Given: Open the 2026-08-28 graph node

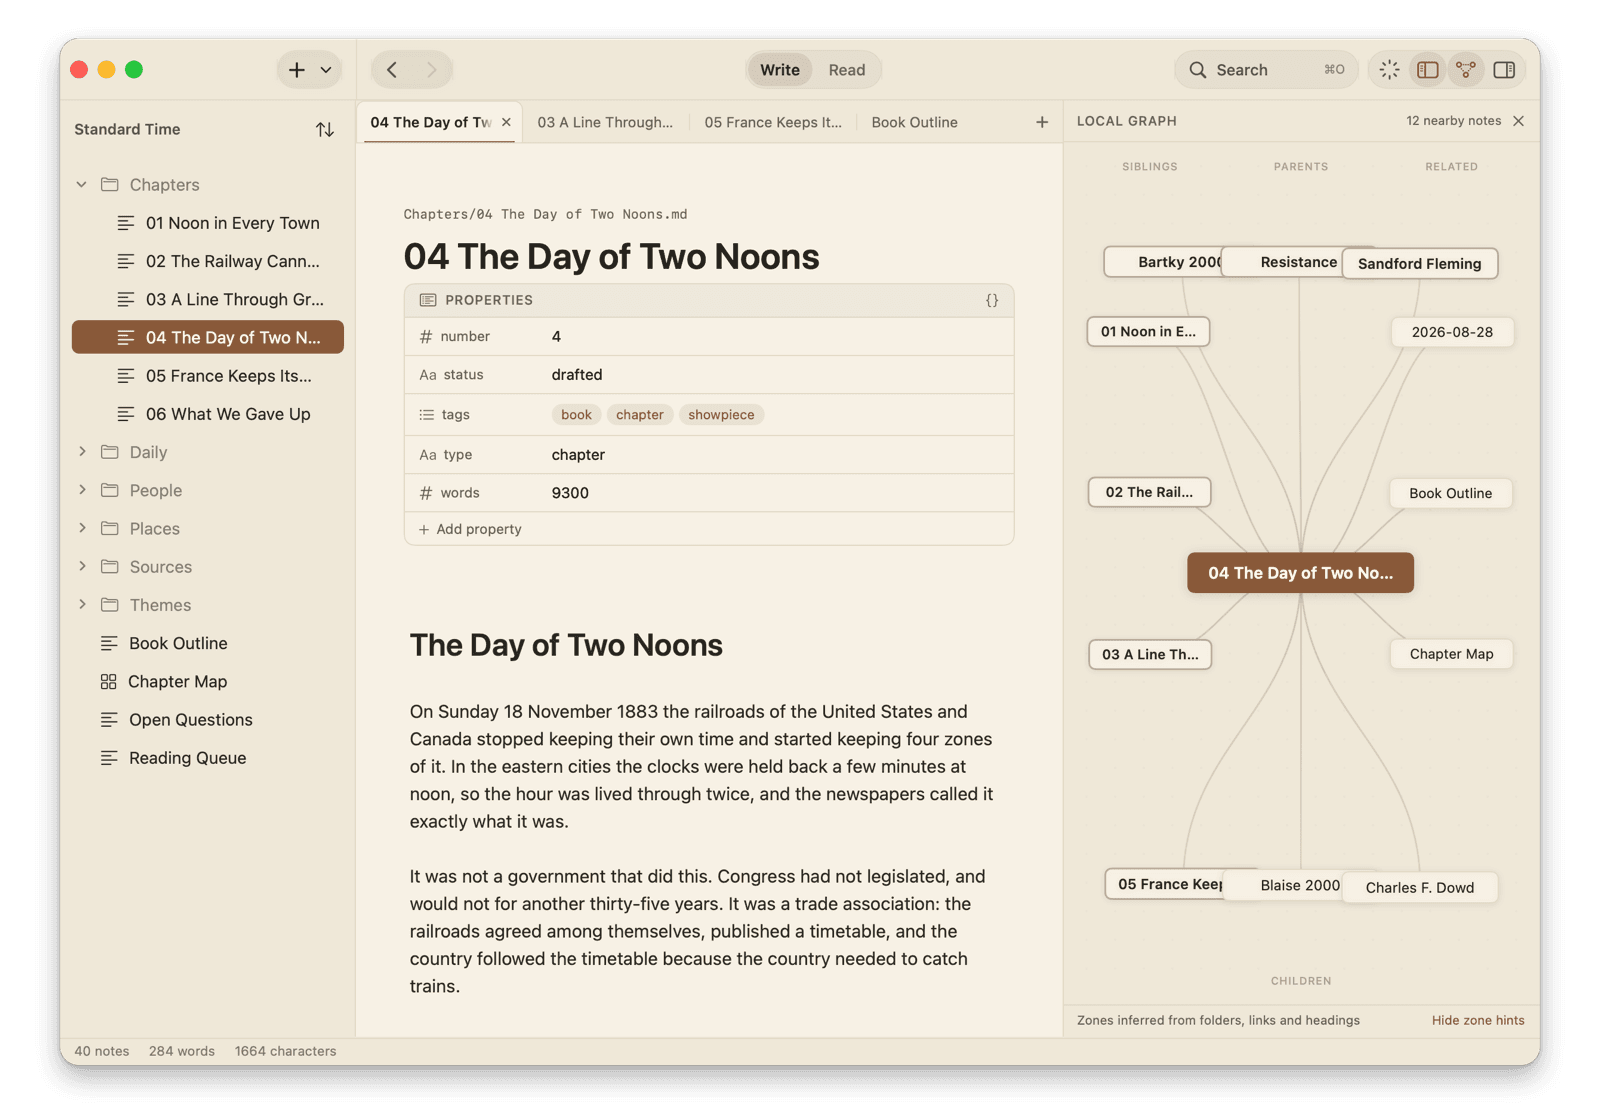Looking at the screenshot, I should click(x=1451, y=332).
